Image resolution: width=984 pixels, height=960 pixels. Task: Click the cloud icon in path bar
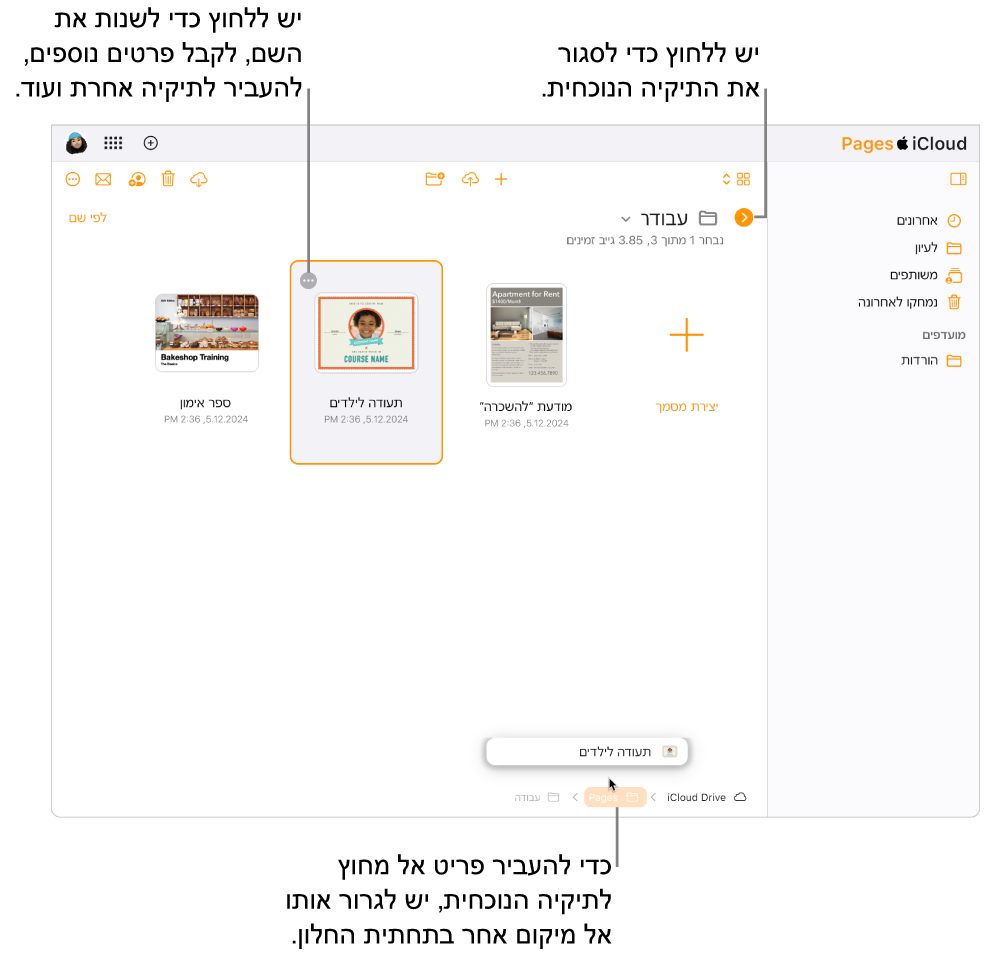click(741, 797)
